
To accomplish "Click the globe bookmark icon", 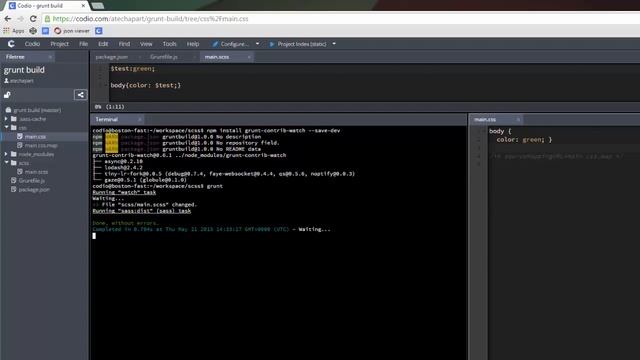I will pos(33,31).
